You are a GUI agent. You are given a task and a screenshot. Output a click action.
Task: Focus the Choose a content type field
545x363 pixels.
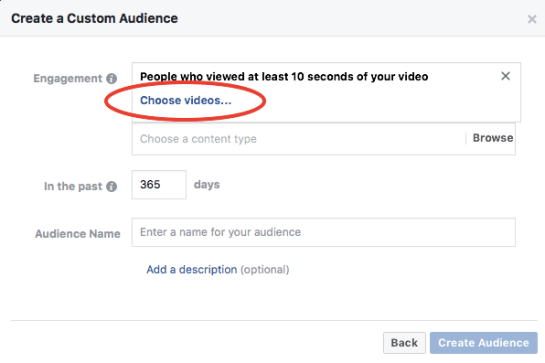298,139
